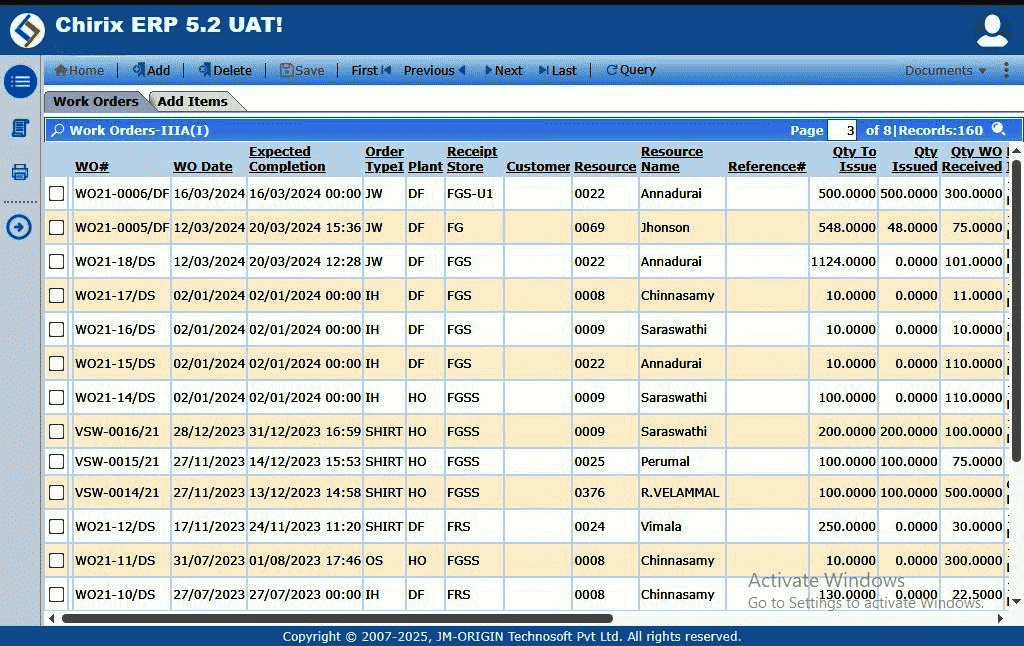This screenshot has height=646, width=1024.
Task: Focus the Page number input field
Action: (842, 130)
